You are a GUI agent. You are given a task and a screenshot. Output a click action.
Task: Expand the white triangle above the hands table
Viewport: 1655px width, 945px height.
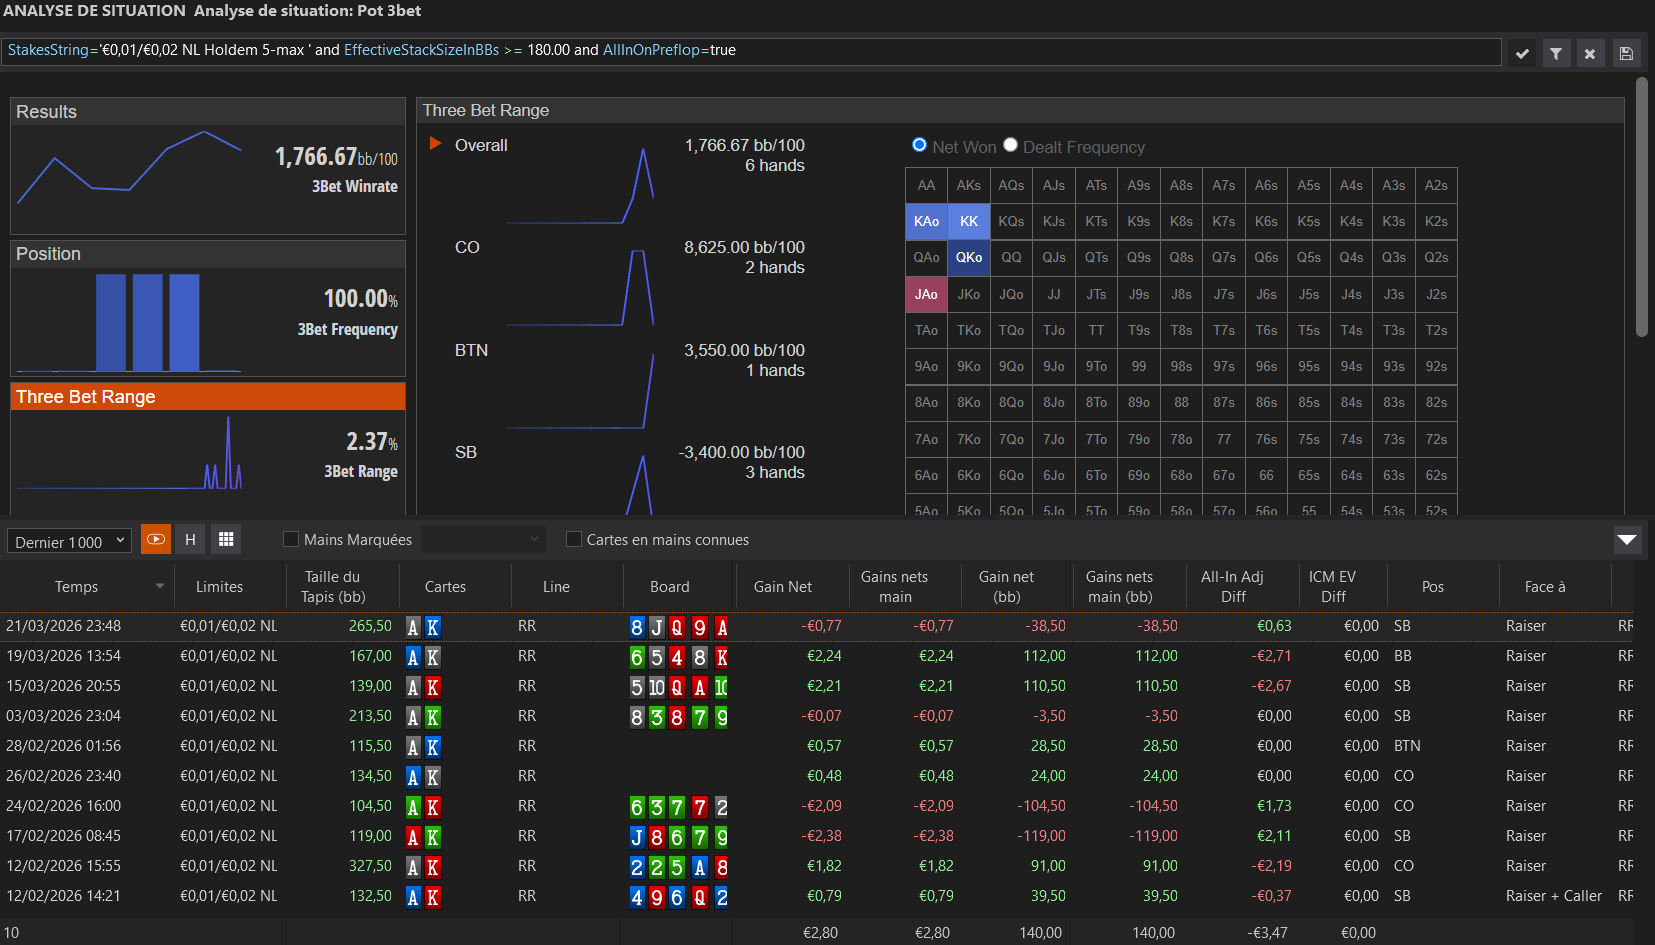point(1627,540)
